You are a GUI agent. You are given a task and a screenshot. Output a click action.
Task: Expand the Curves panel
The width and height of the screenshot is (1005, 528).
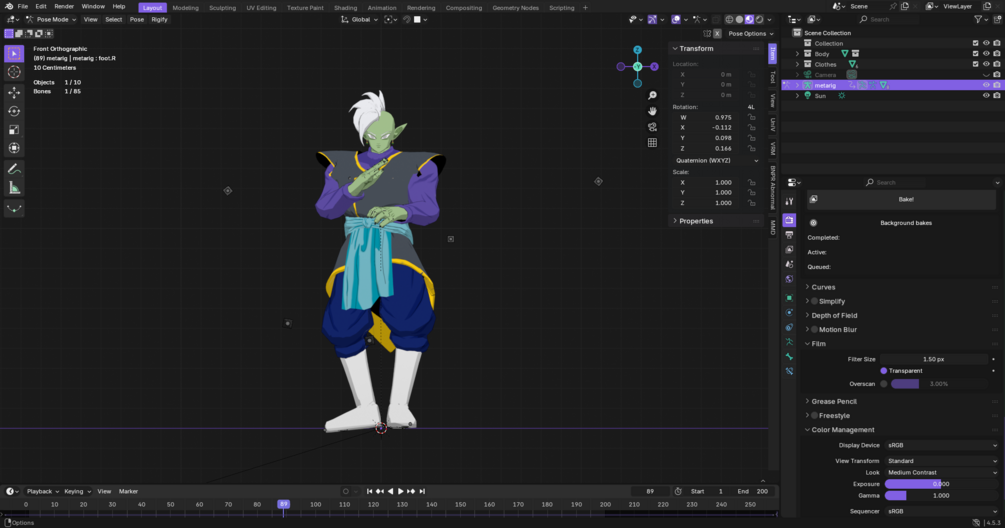coord(823,287)
